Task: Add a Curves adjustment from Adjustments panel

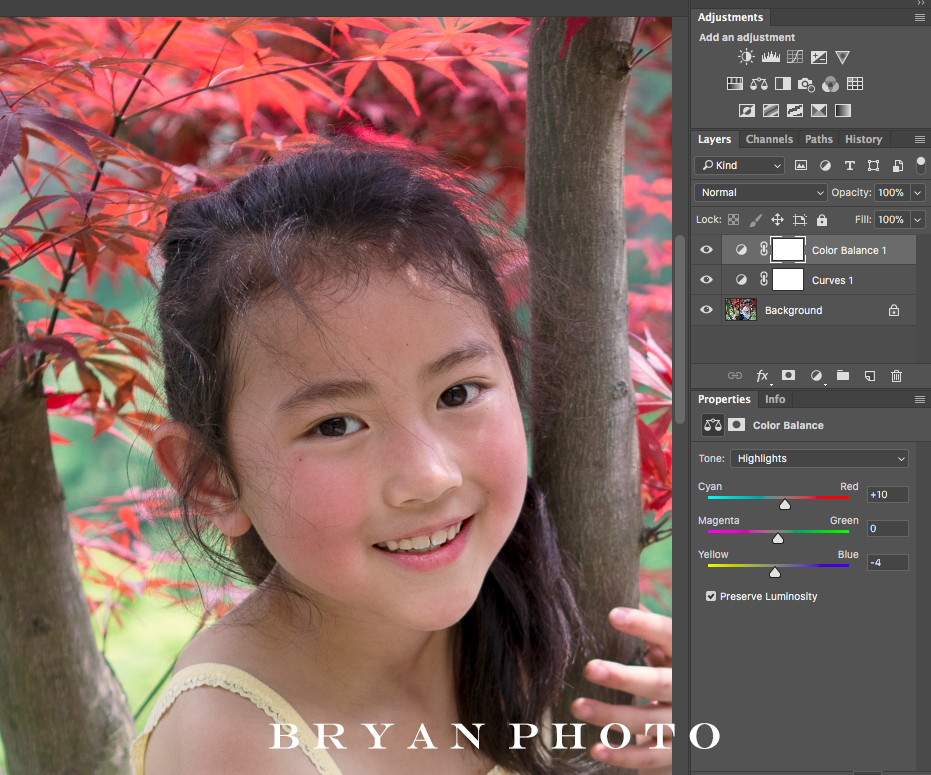Action: 794,57
